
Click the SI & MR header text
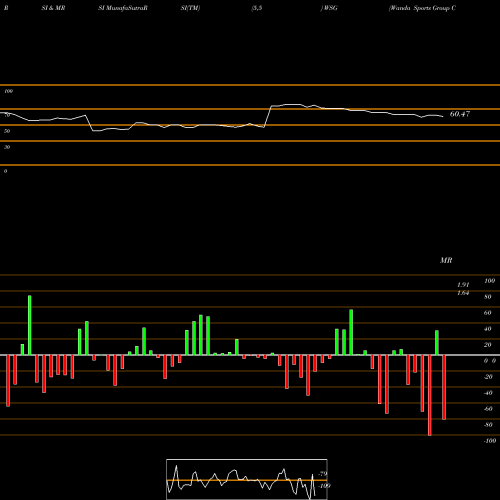(53, 8)
